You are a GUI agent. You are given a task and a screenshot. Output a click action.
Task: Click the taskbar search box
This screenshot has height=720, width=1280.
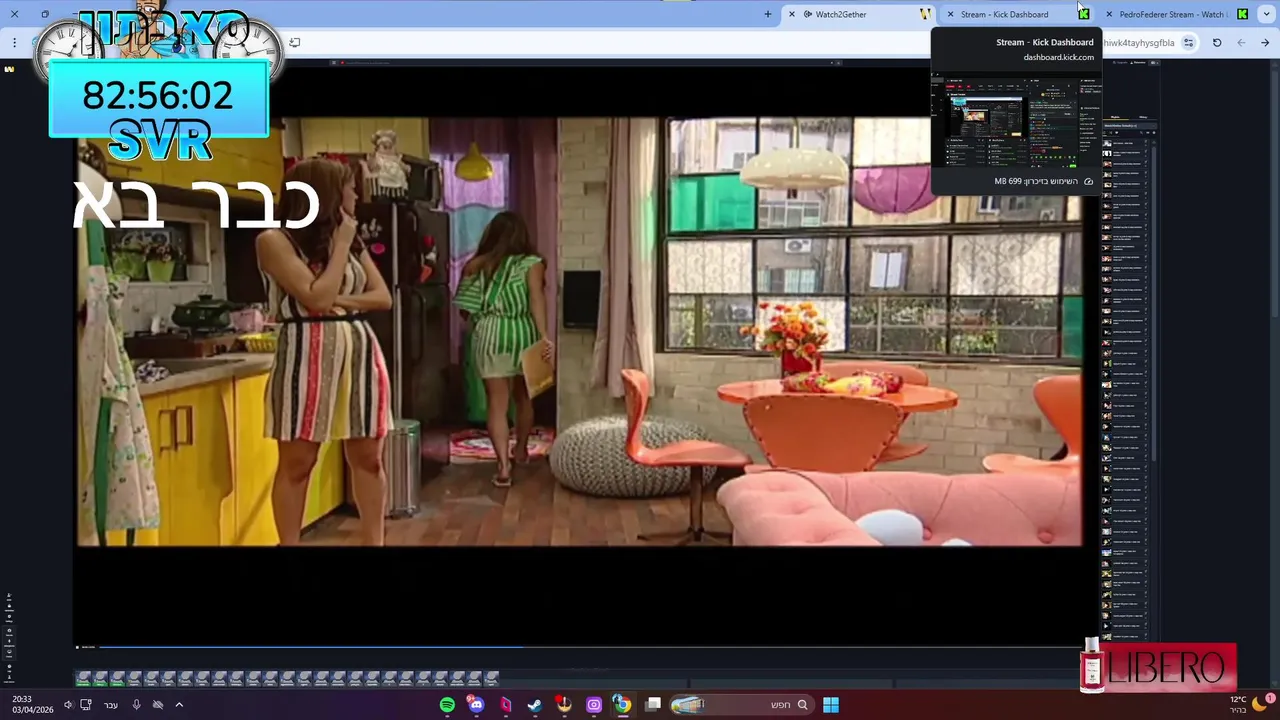pos(740,705)
